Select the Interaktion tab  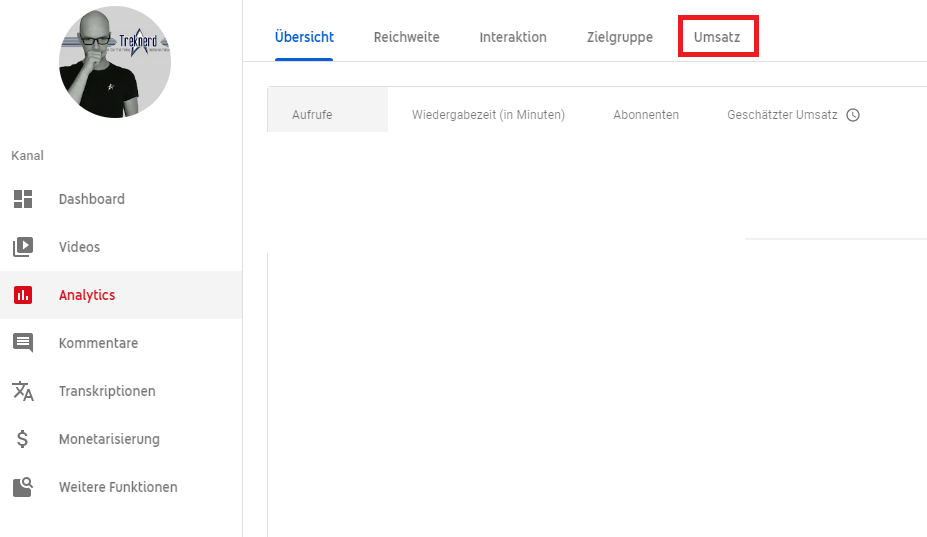513,37
